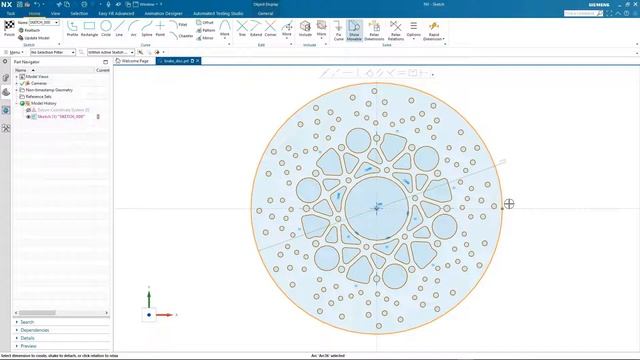640x360 pixels.
Task: Select the Circle sketch tool
Action: pyautogui.click(x=106, y=29)
